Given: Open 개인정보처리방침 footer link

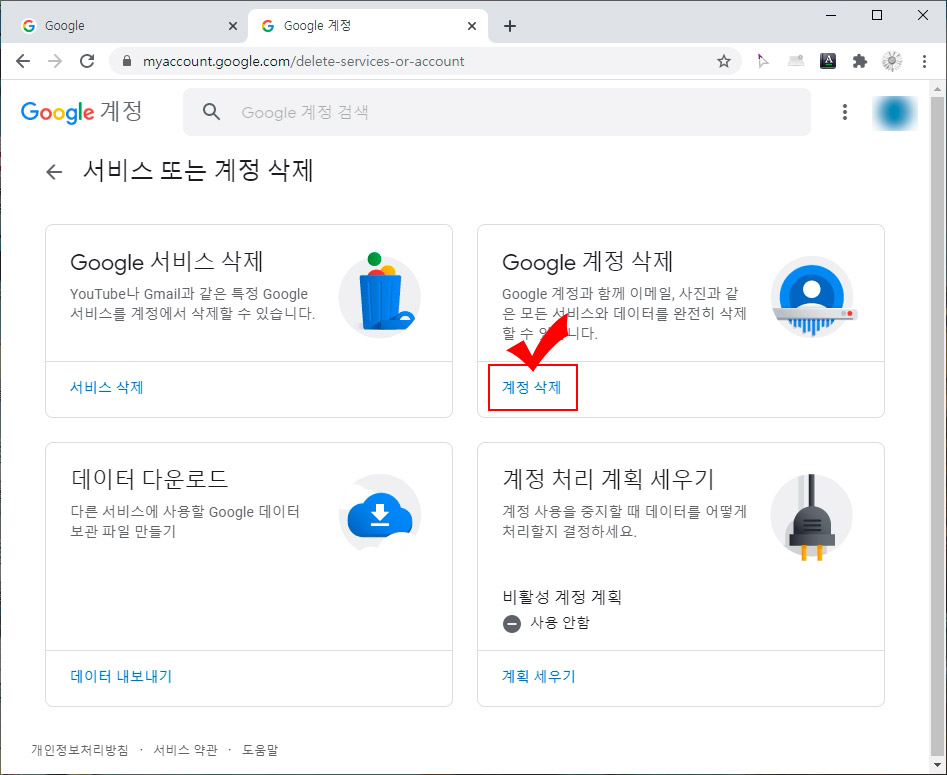Looking at the screenshot, I should (80, 750).
